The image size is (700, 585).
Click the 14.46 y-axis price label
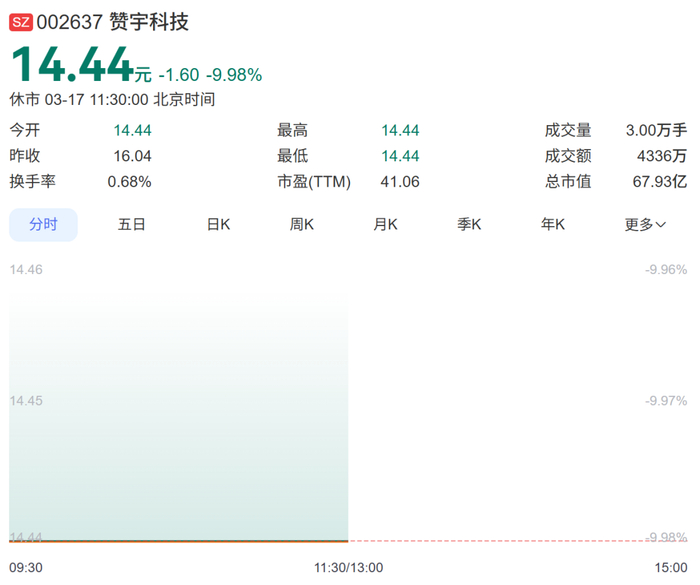pyautogui.click(x=26, y=270)
